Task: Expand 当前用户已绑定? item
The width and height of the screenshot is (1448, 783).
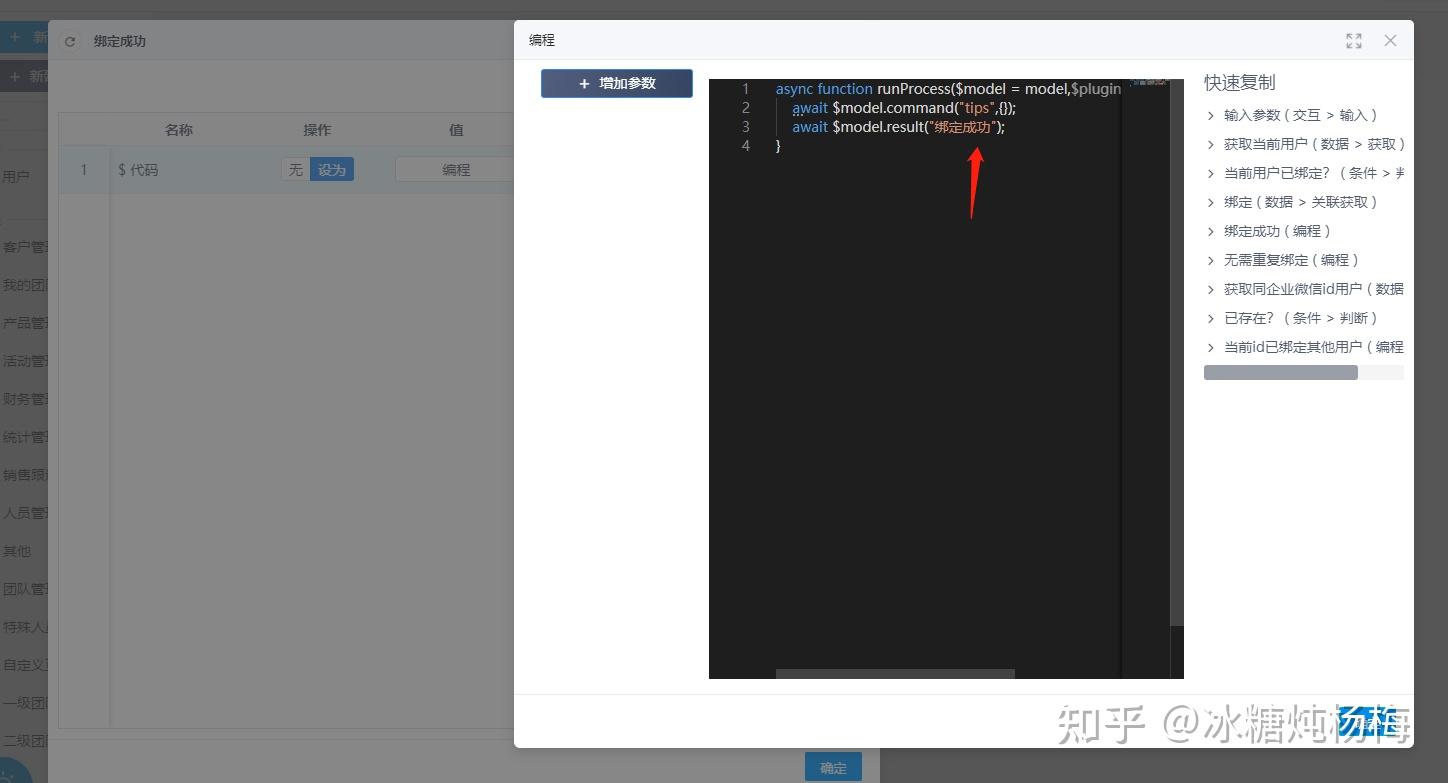Action: tap(1211, 174)
